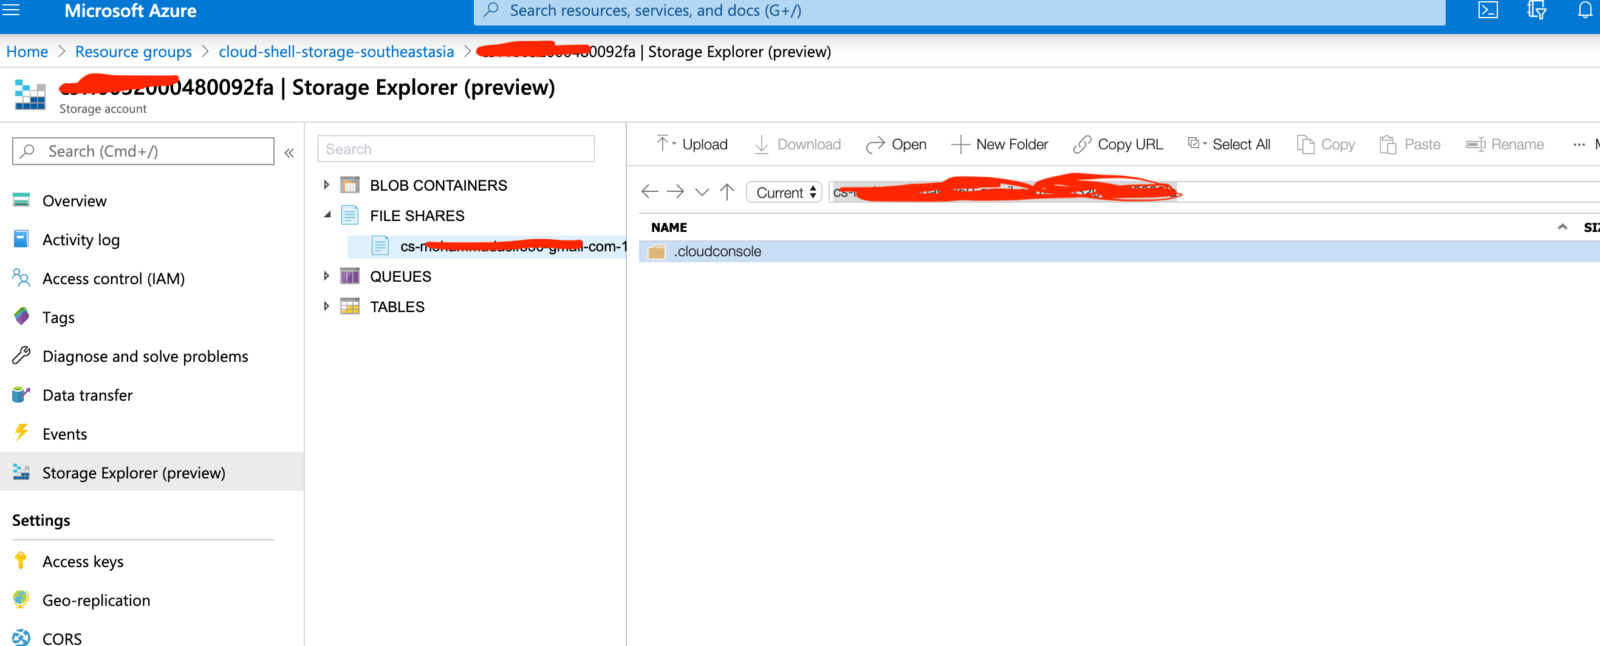
Task: Open Geo-replication under Settings
Action: tap(96, 601)
